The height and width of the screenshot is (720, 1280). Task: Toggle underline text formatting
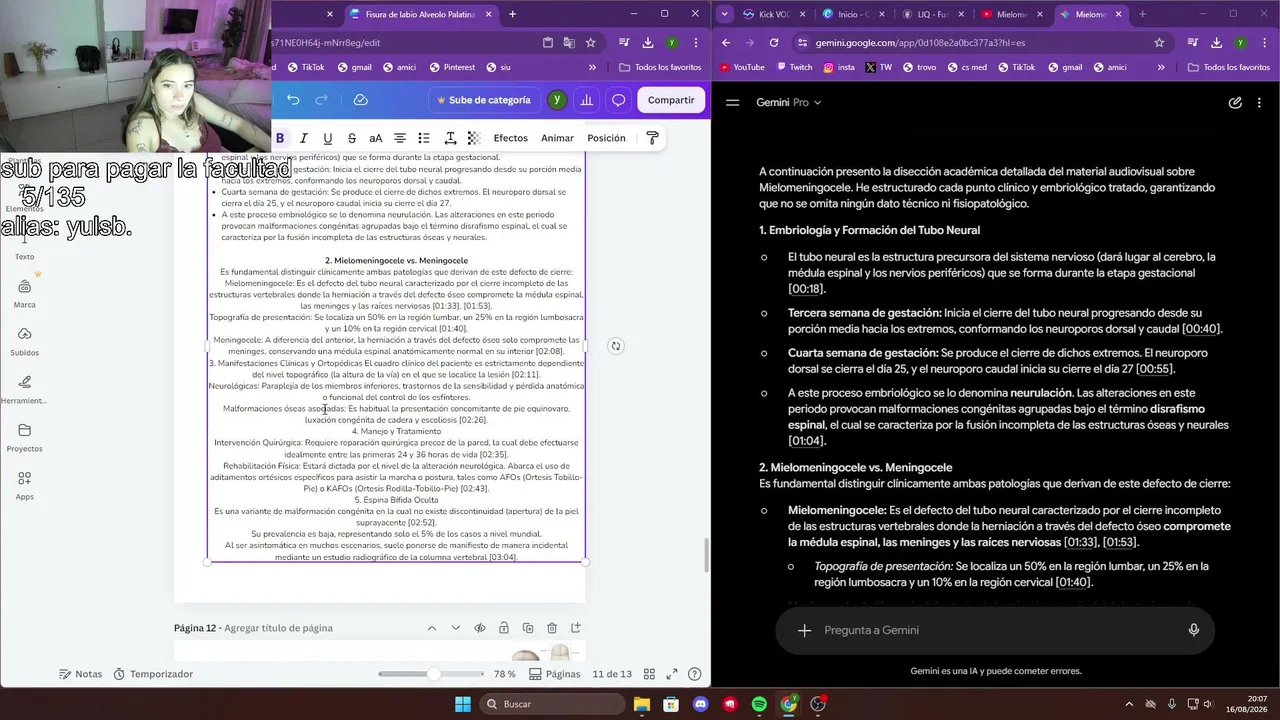[x=327, y=138]
